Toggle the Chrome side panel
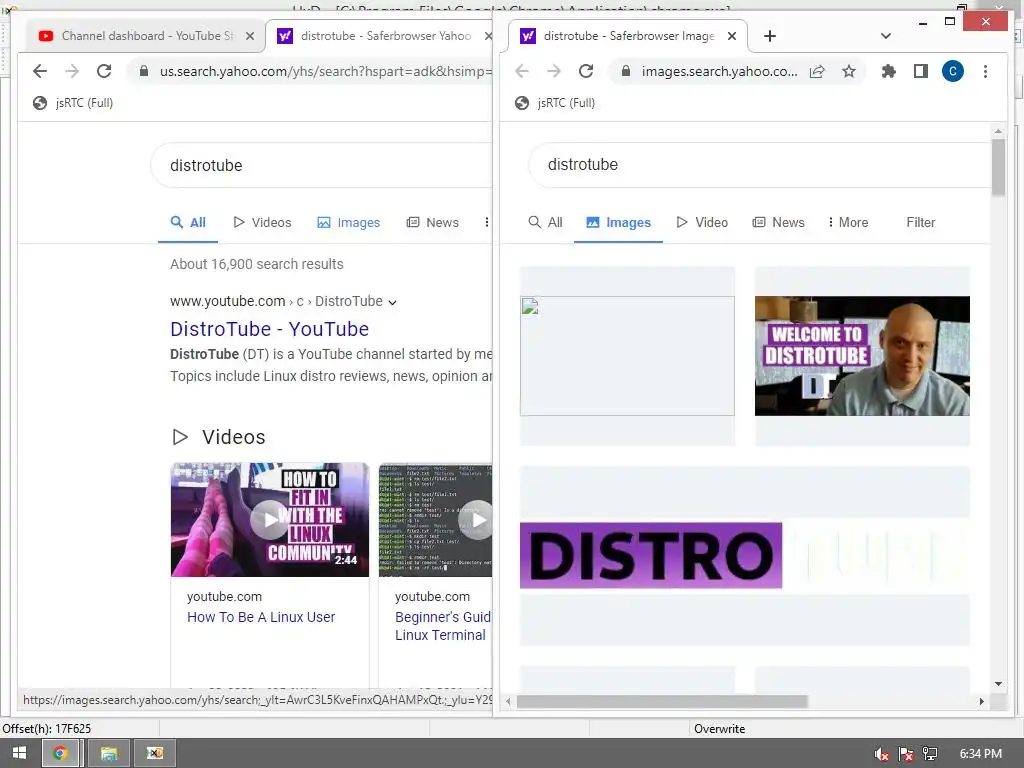The image size is (1024, 768). pyautogui.click(x=921, y=71)
